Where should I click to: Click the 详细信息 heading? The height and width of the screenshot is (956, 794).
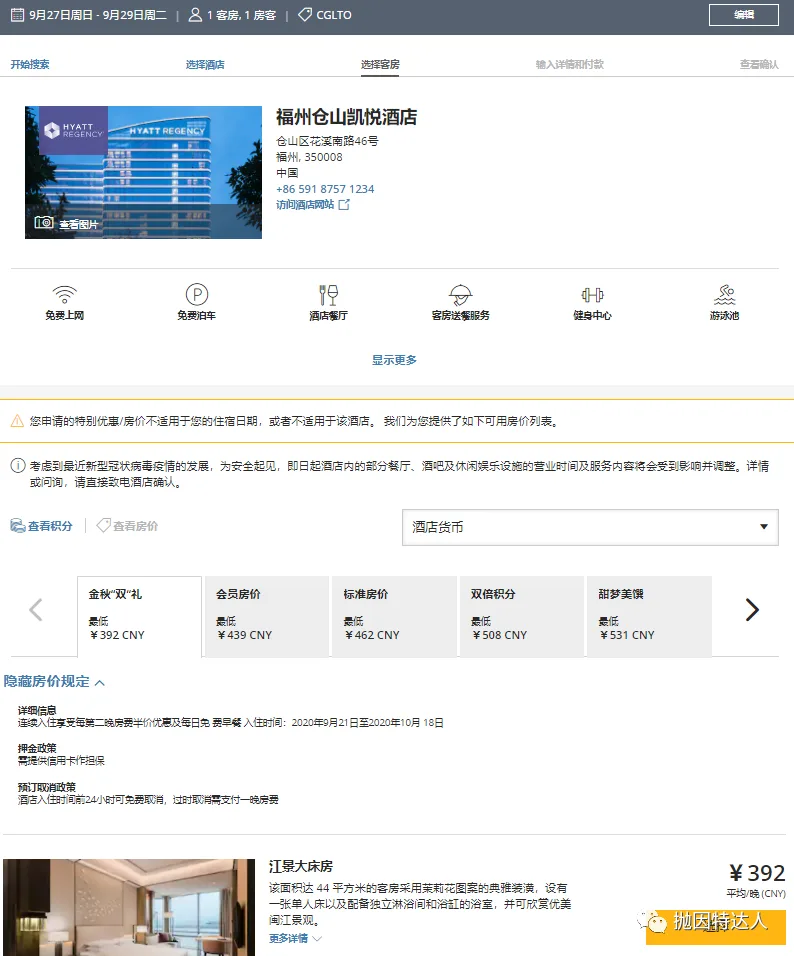click(37, 710)
